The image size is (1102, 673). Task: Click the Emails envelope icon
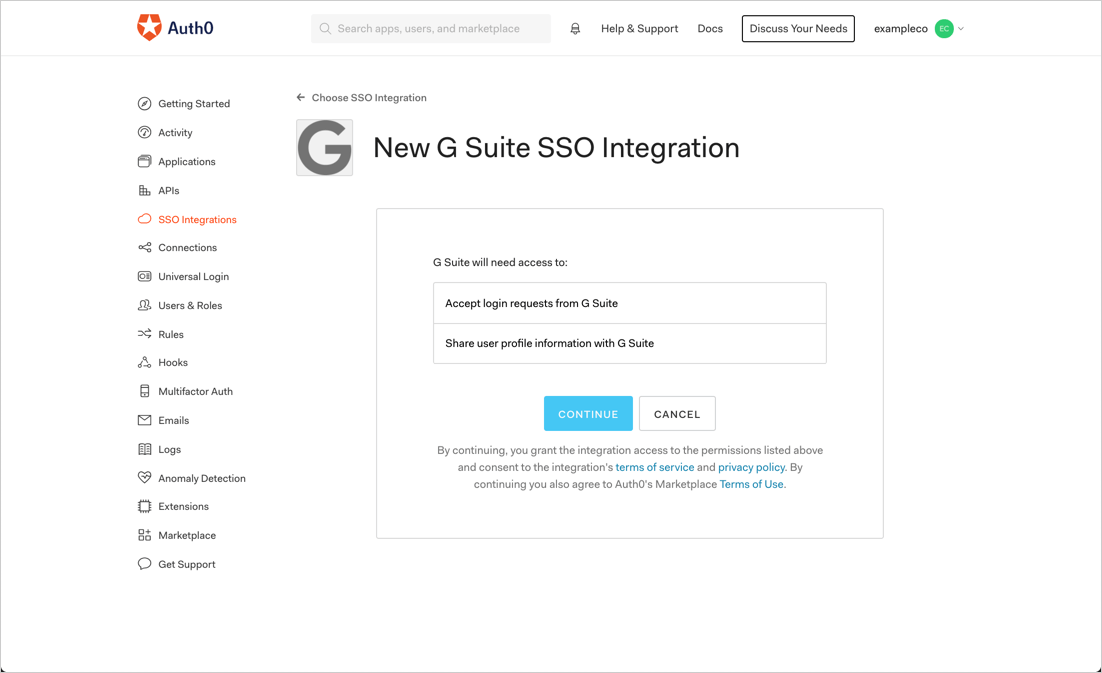[144, 421]
